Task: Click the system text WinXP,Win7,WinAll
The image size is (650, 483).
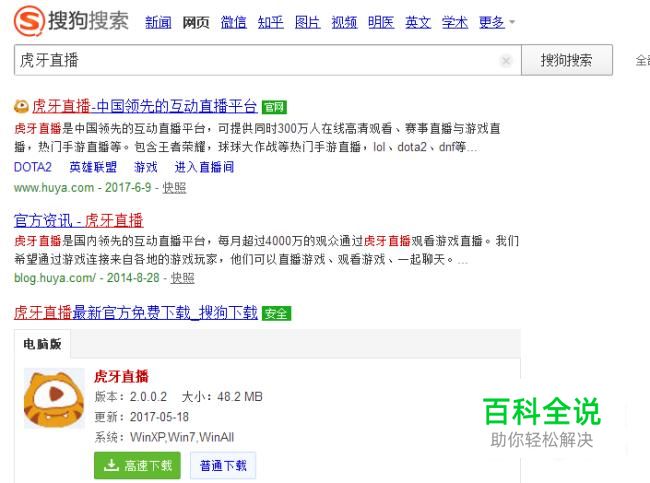Action: coord(182,437)
